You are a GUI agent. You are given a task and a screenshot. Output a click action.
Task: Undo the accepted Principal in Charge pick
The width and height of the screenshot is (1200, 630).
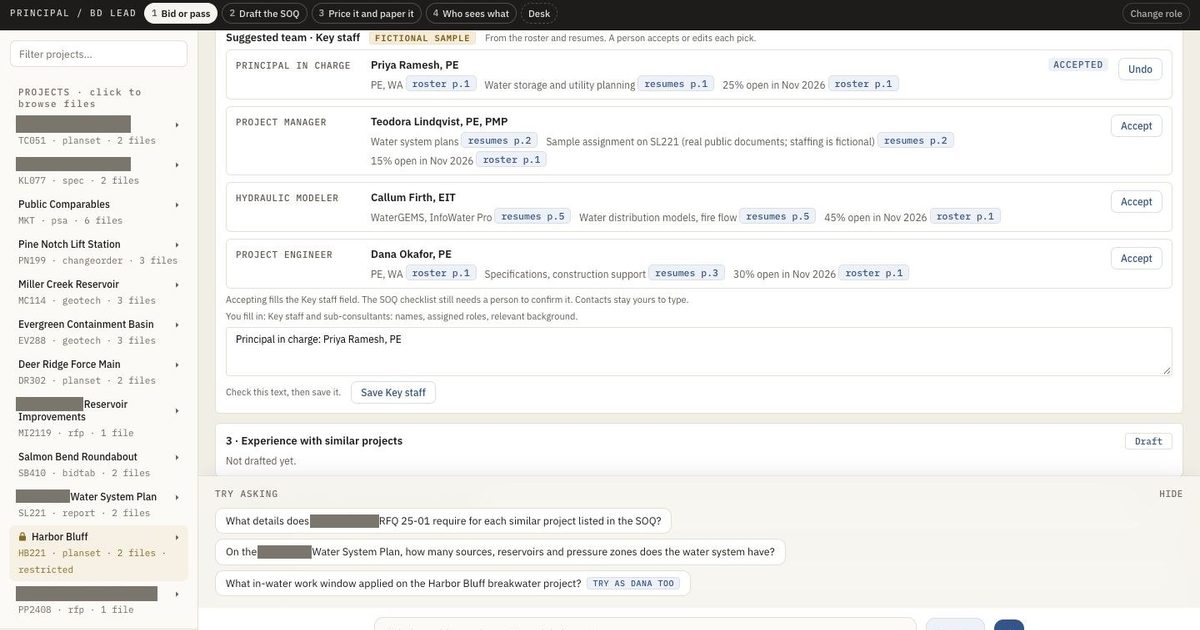click(x=1140, y=69)
